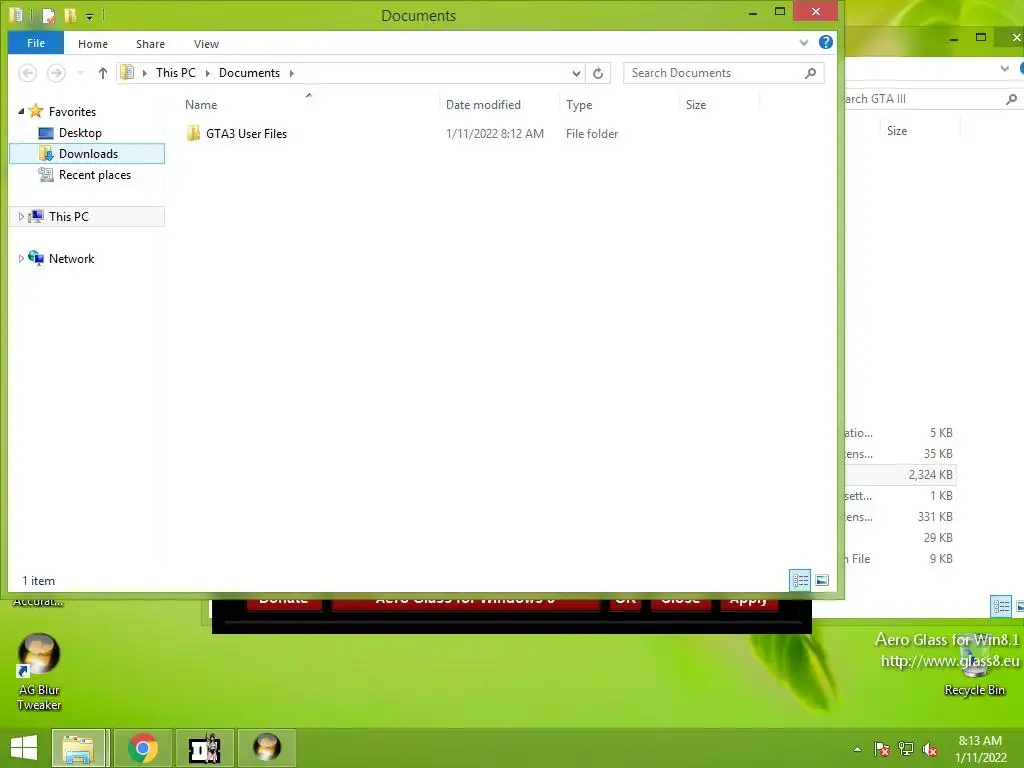Click Documents in the address breadcrumb

[249, 72]
